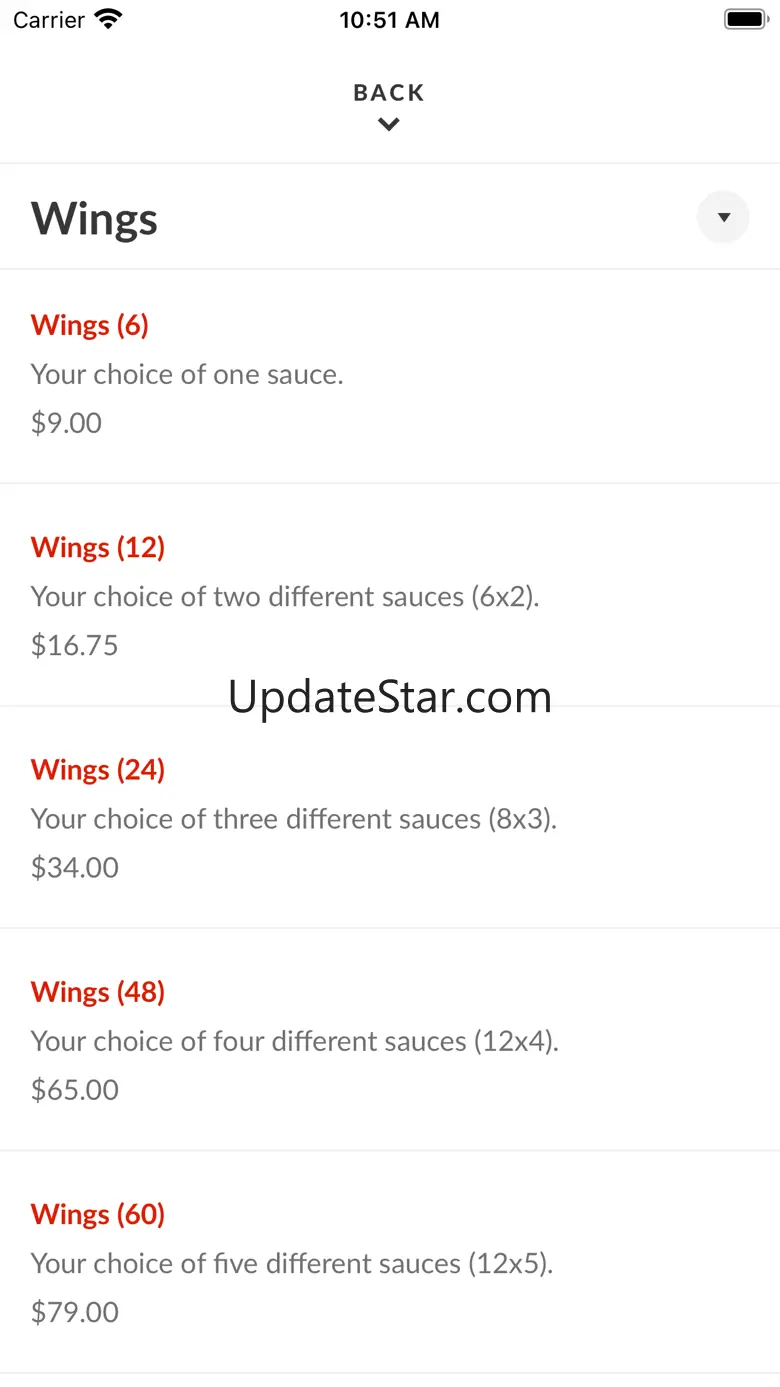Choose the Wings (12) menu item
Viewport: 780px width, 1387px height.
pos(98,547)
